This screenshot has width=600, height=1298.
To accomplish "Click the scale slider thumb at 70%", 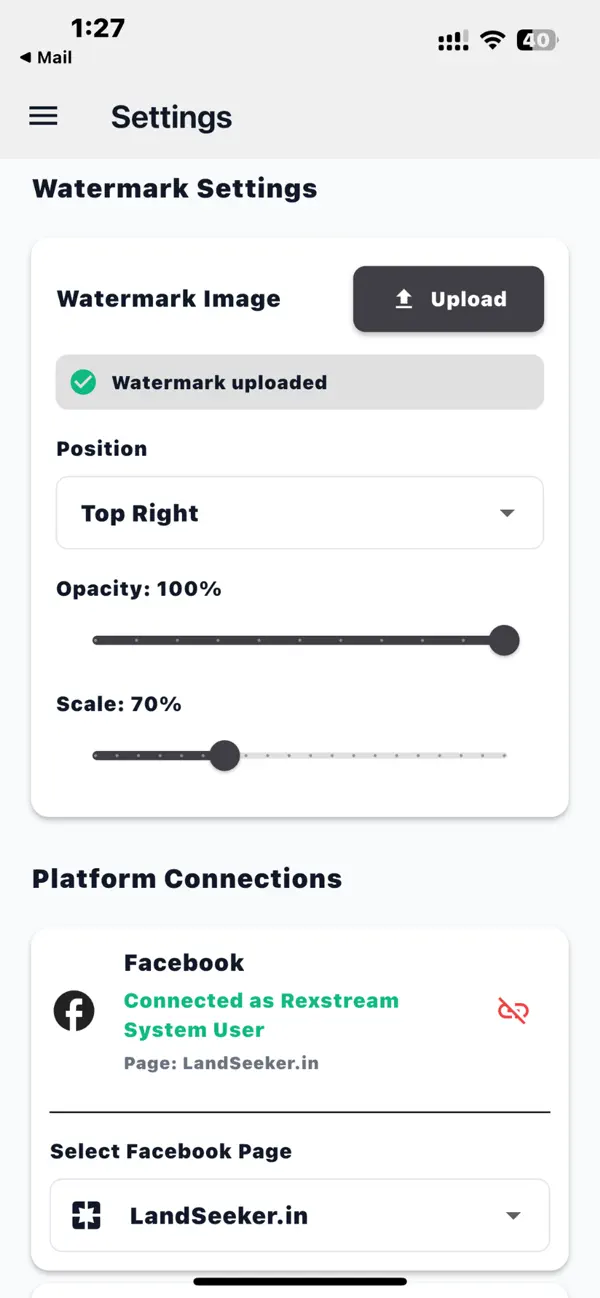I will tap(225, 755).
